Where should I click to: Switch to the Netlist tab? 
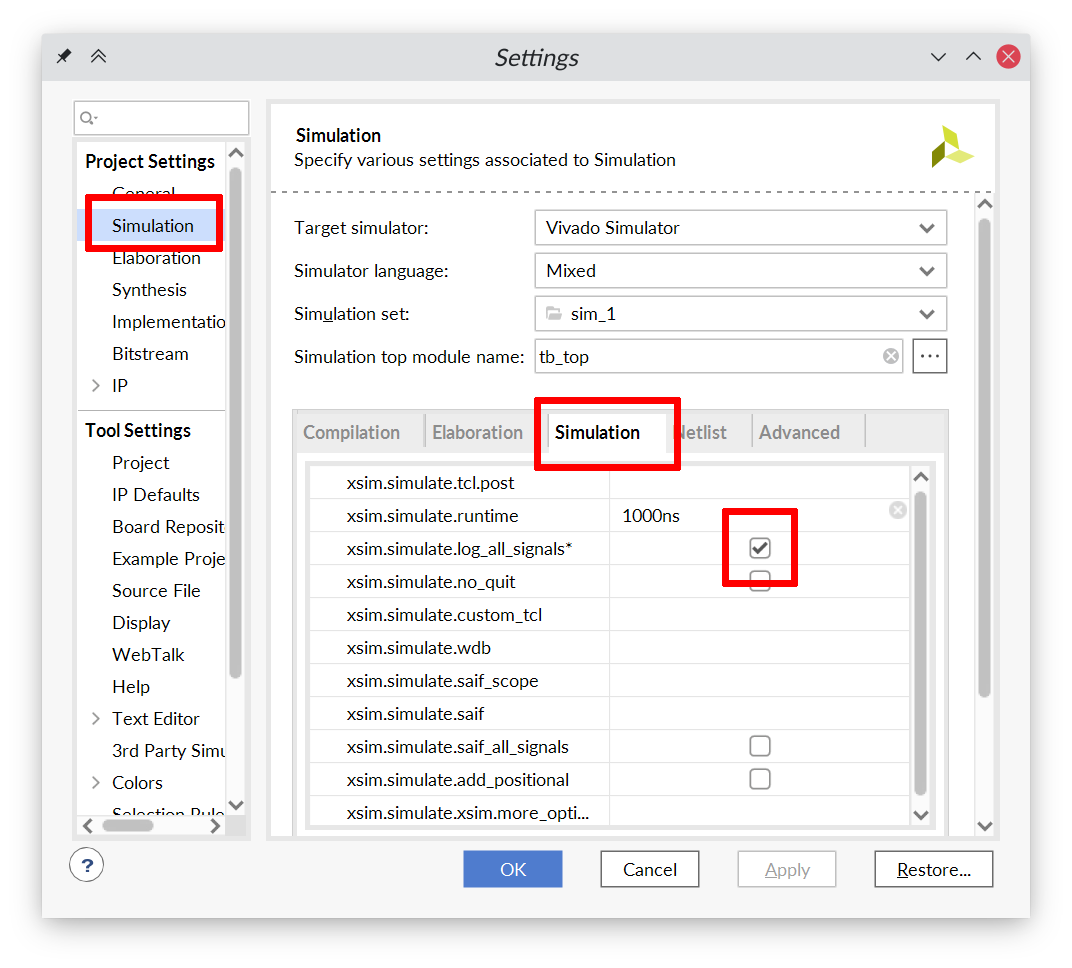[703, 433]
